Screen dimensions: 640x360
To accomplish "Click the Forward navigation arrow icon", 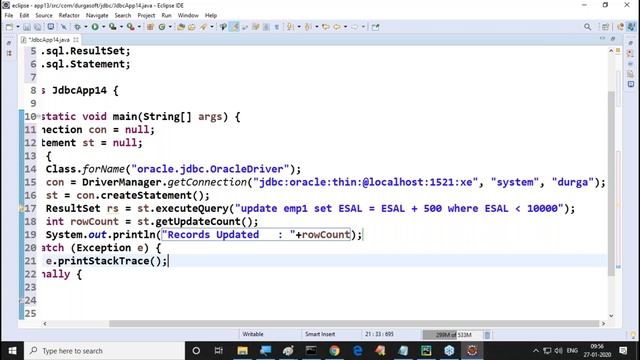I will pyautogui.click(x=354, y=27).
